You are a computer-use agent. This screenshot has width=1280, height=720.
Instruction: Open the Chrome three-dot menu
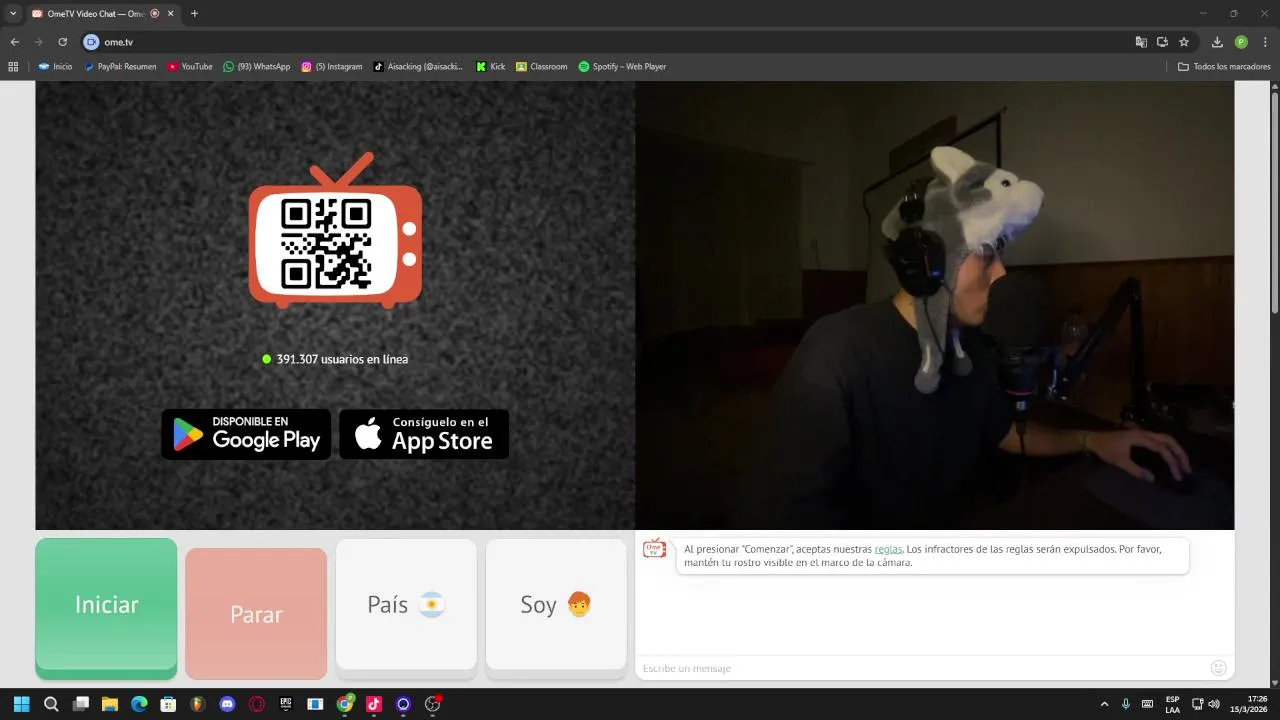pos(1265,42)
